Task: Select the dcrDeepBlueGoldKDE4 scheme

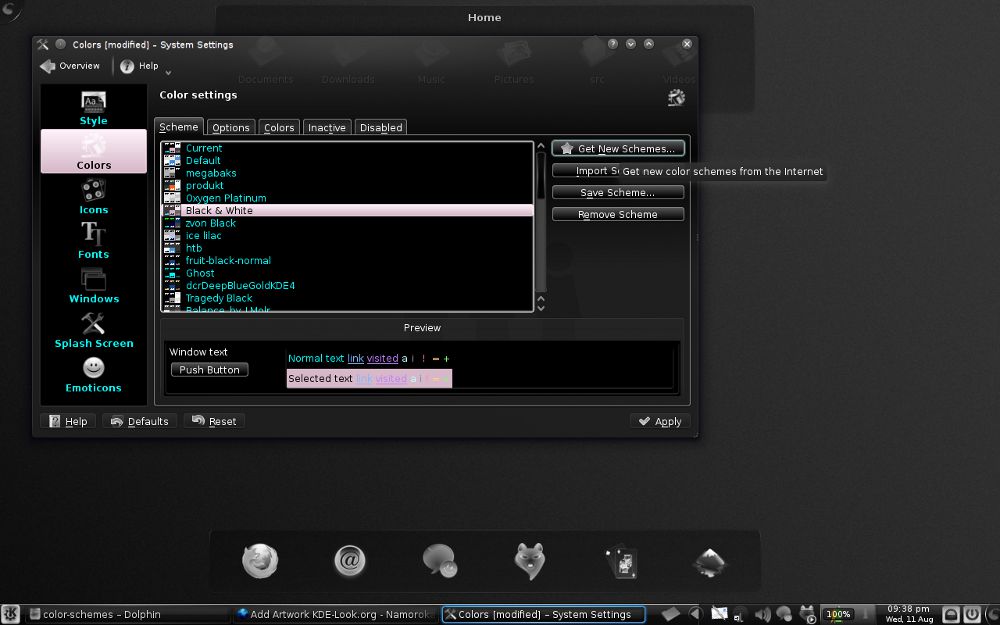Action: (x=348, y=286)
